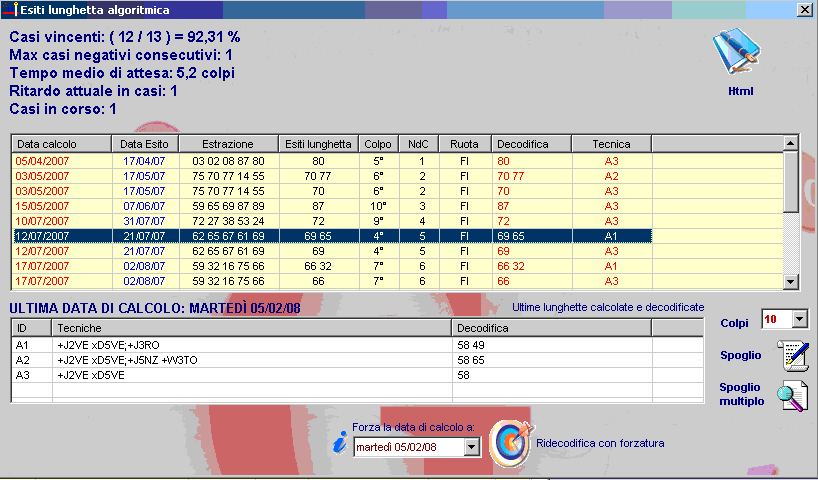The image size is (818, 480).
Task: Open the Colpi dropdown arrow
Action: pos(800,319)
